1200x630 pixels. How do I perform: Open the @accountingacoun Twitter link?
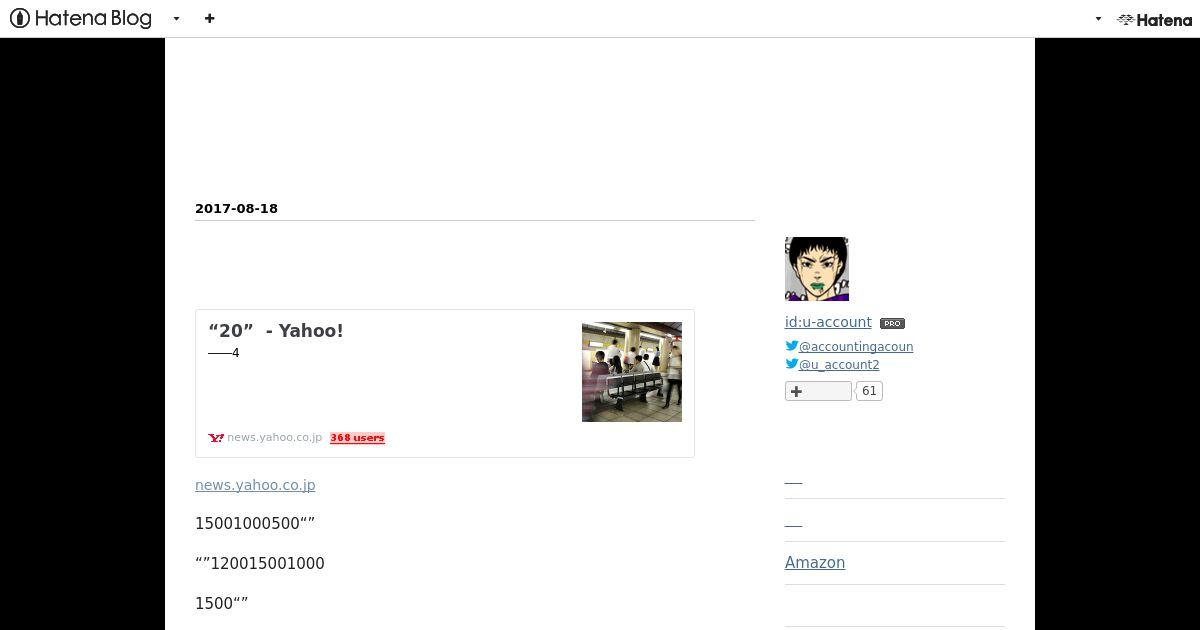(x=856, y=347)
